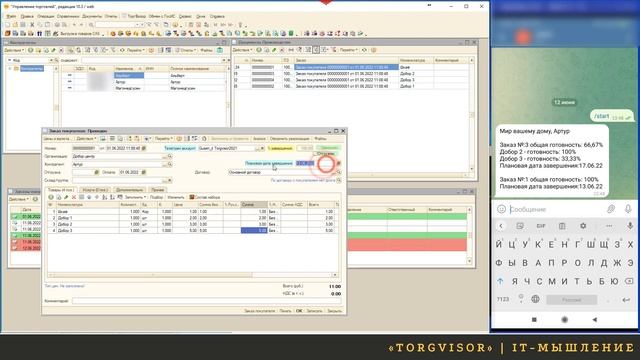Tap the globe language key on keyboard
The image size is (640, 360).
[x=536, y=299]
